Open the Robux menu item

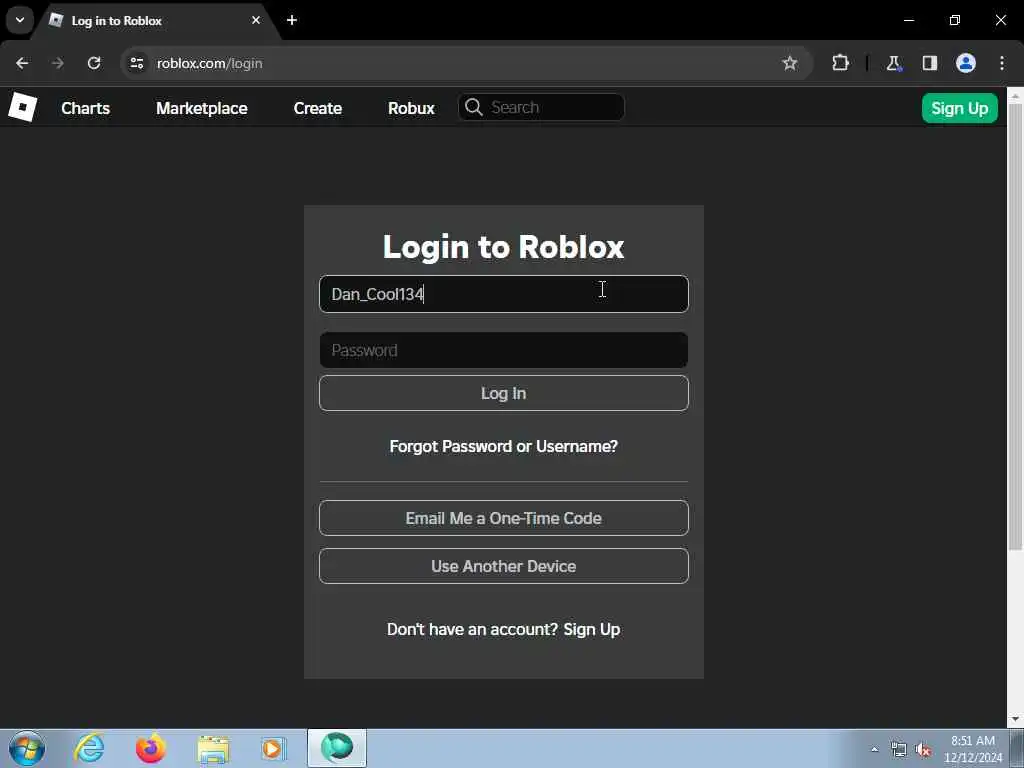click(x=411, y=108)
